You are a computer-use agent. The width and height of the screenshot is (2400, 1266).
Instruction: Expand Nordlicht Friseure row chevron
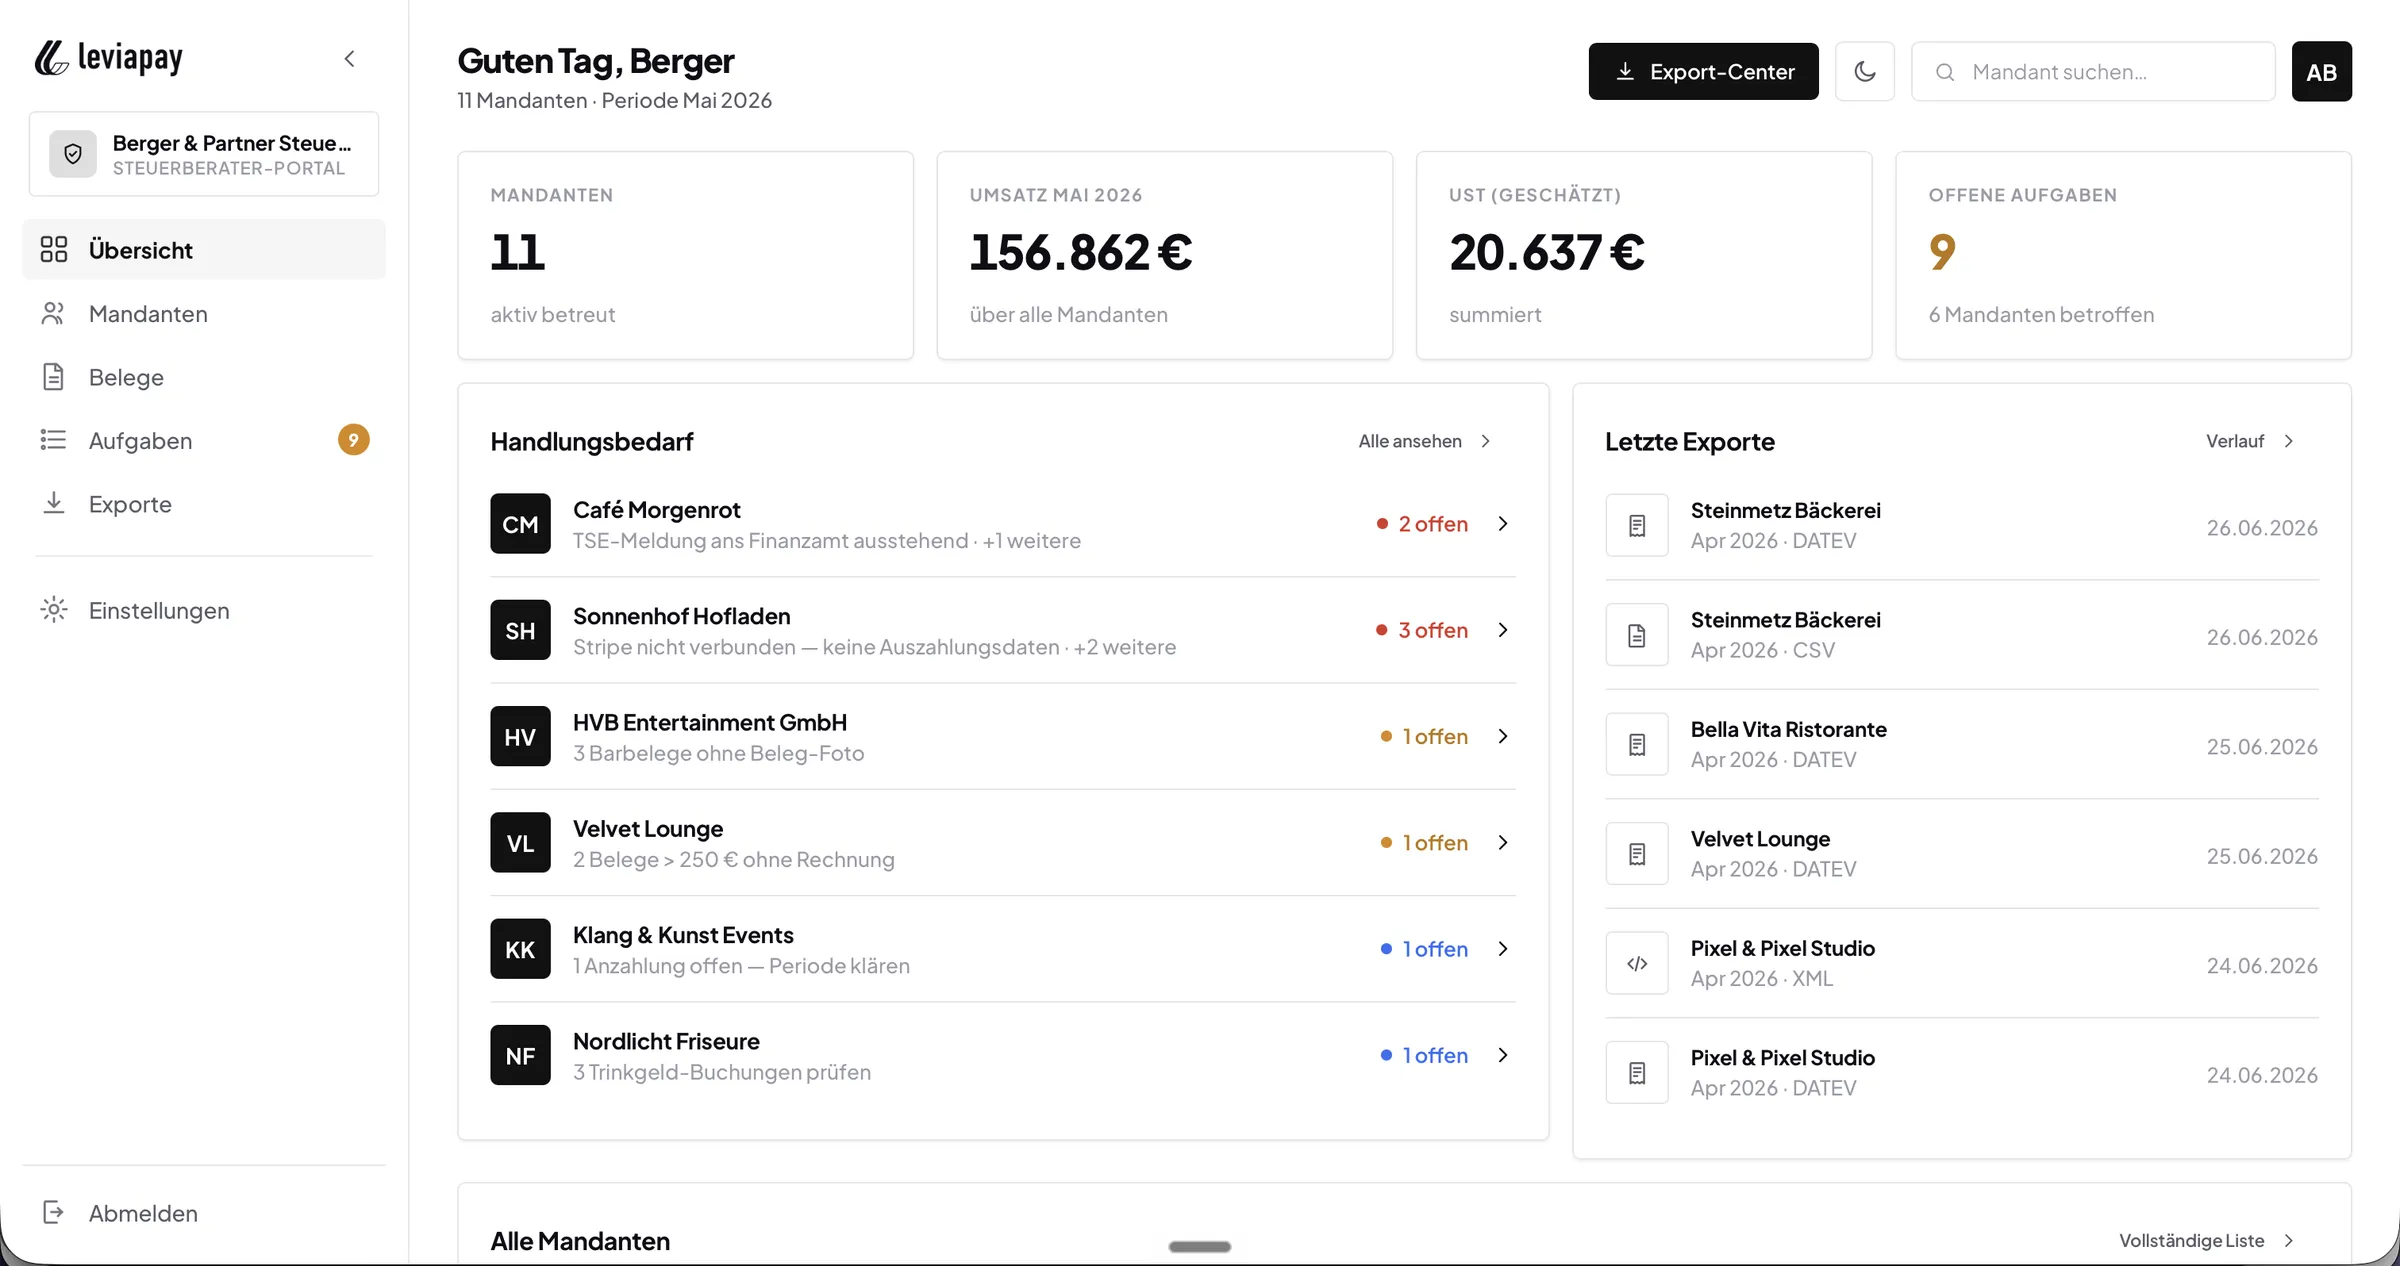click(x=1502, y=1055)
